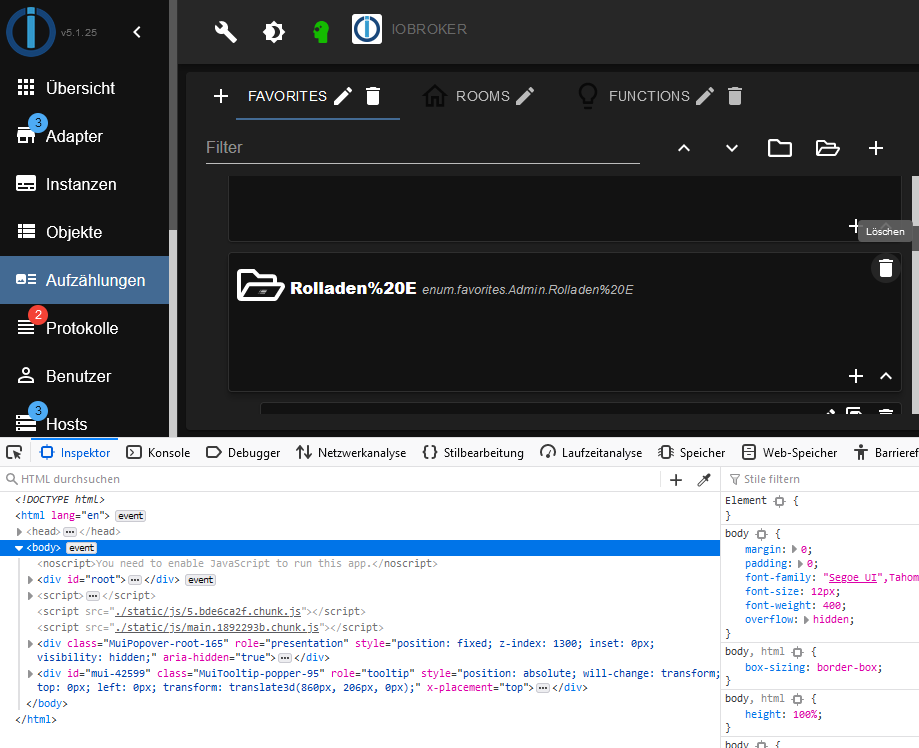The image size is (919, 748).
Task: Delete the FUNCTIONS category with trash icon
Action: point(735,96)
